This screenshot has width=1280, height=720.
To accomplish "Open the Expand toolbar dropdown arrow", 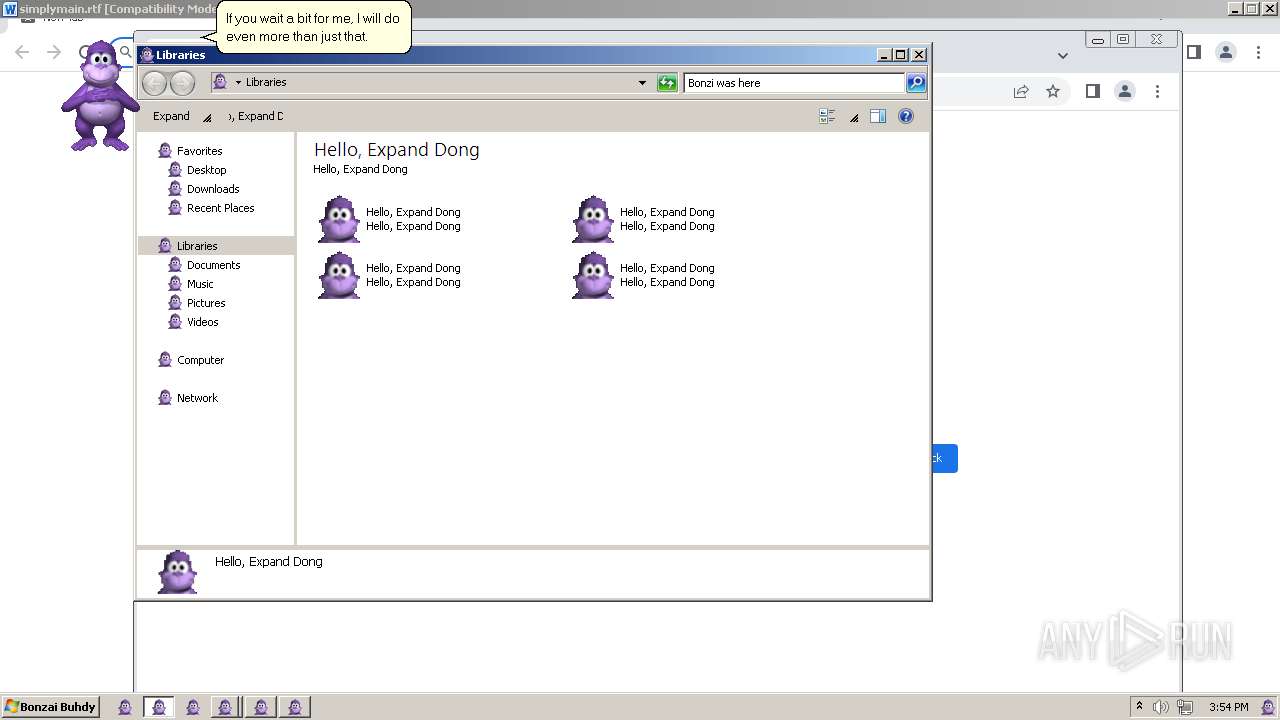I will click(207, 117).
